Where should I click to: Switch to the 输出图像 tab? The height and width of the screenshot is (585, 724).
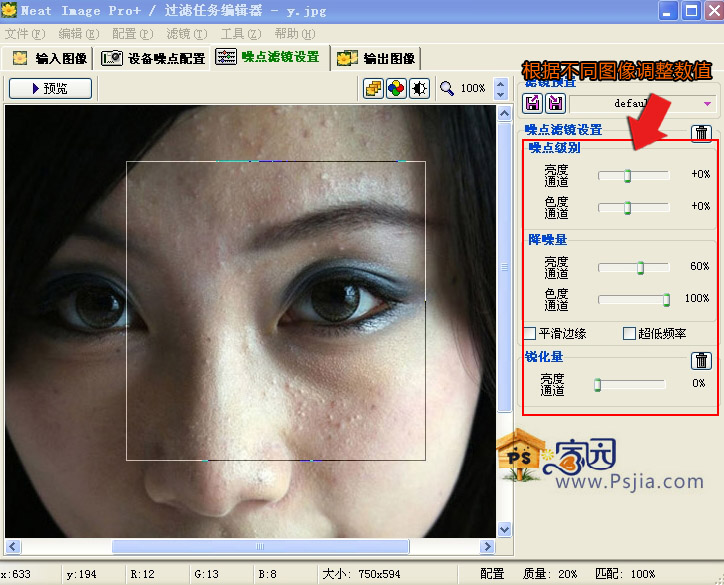click(377, 58)
